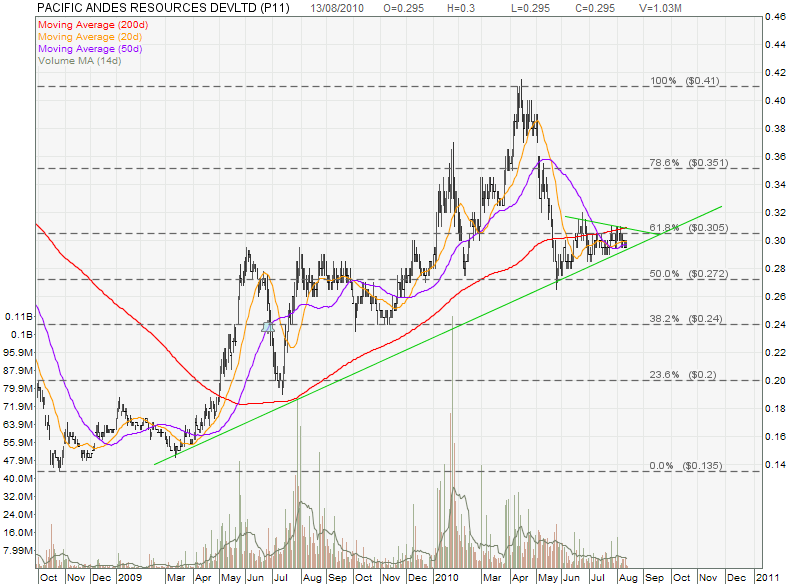Select the Volume MA (14d) legend label
800x586 pixels.
coord(80,61)
